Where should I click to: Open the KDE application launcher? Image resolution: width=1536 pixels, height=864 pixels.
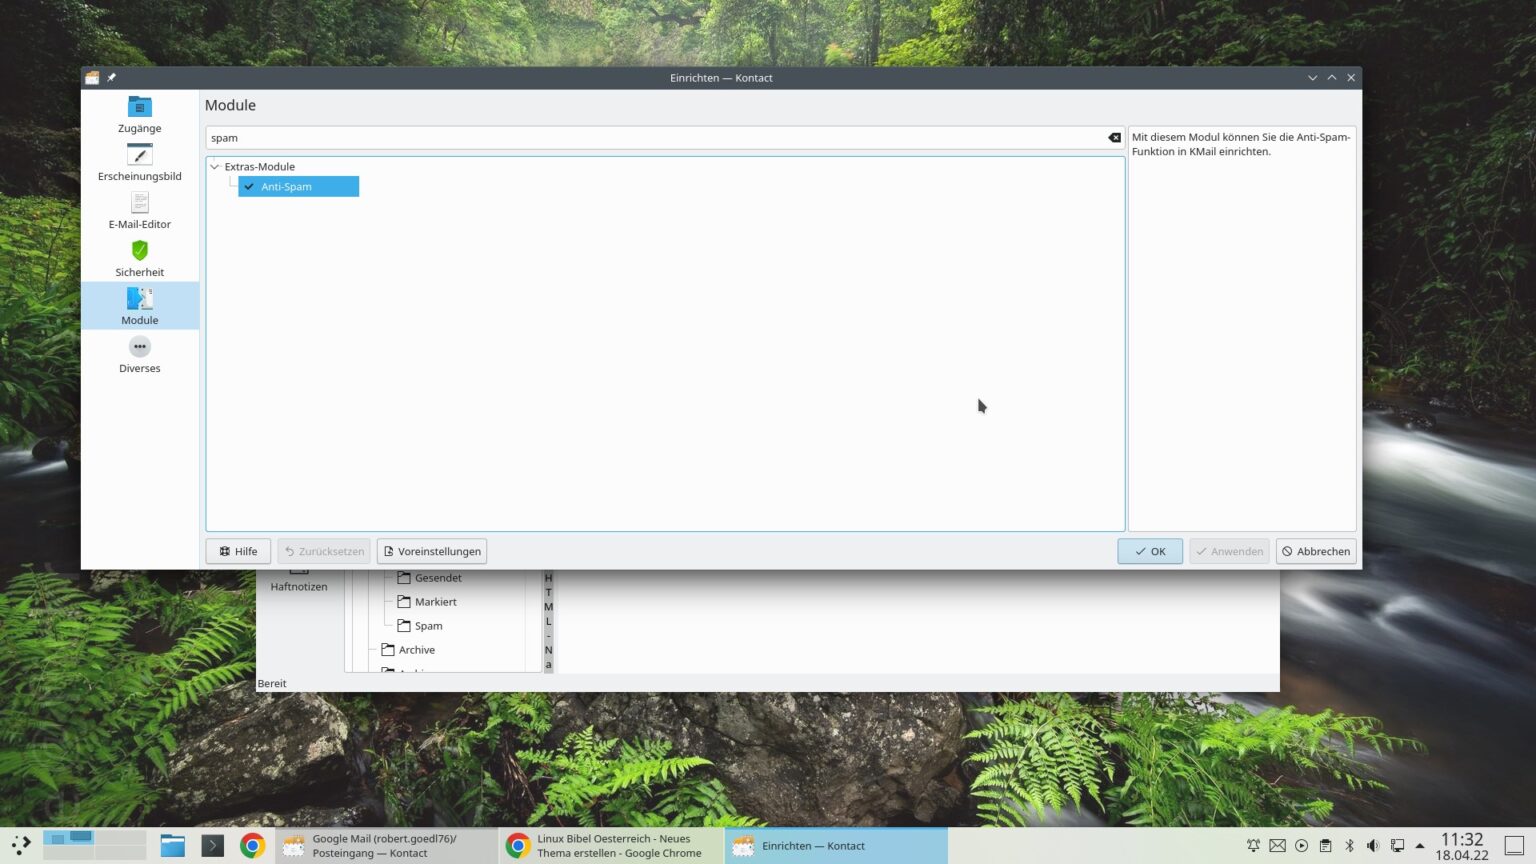pos(20,845)
